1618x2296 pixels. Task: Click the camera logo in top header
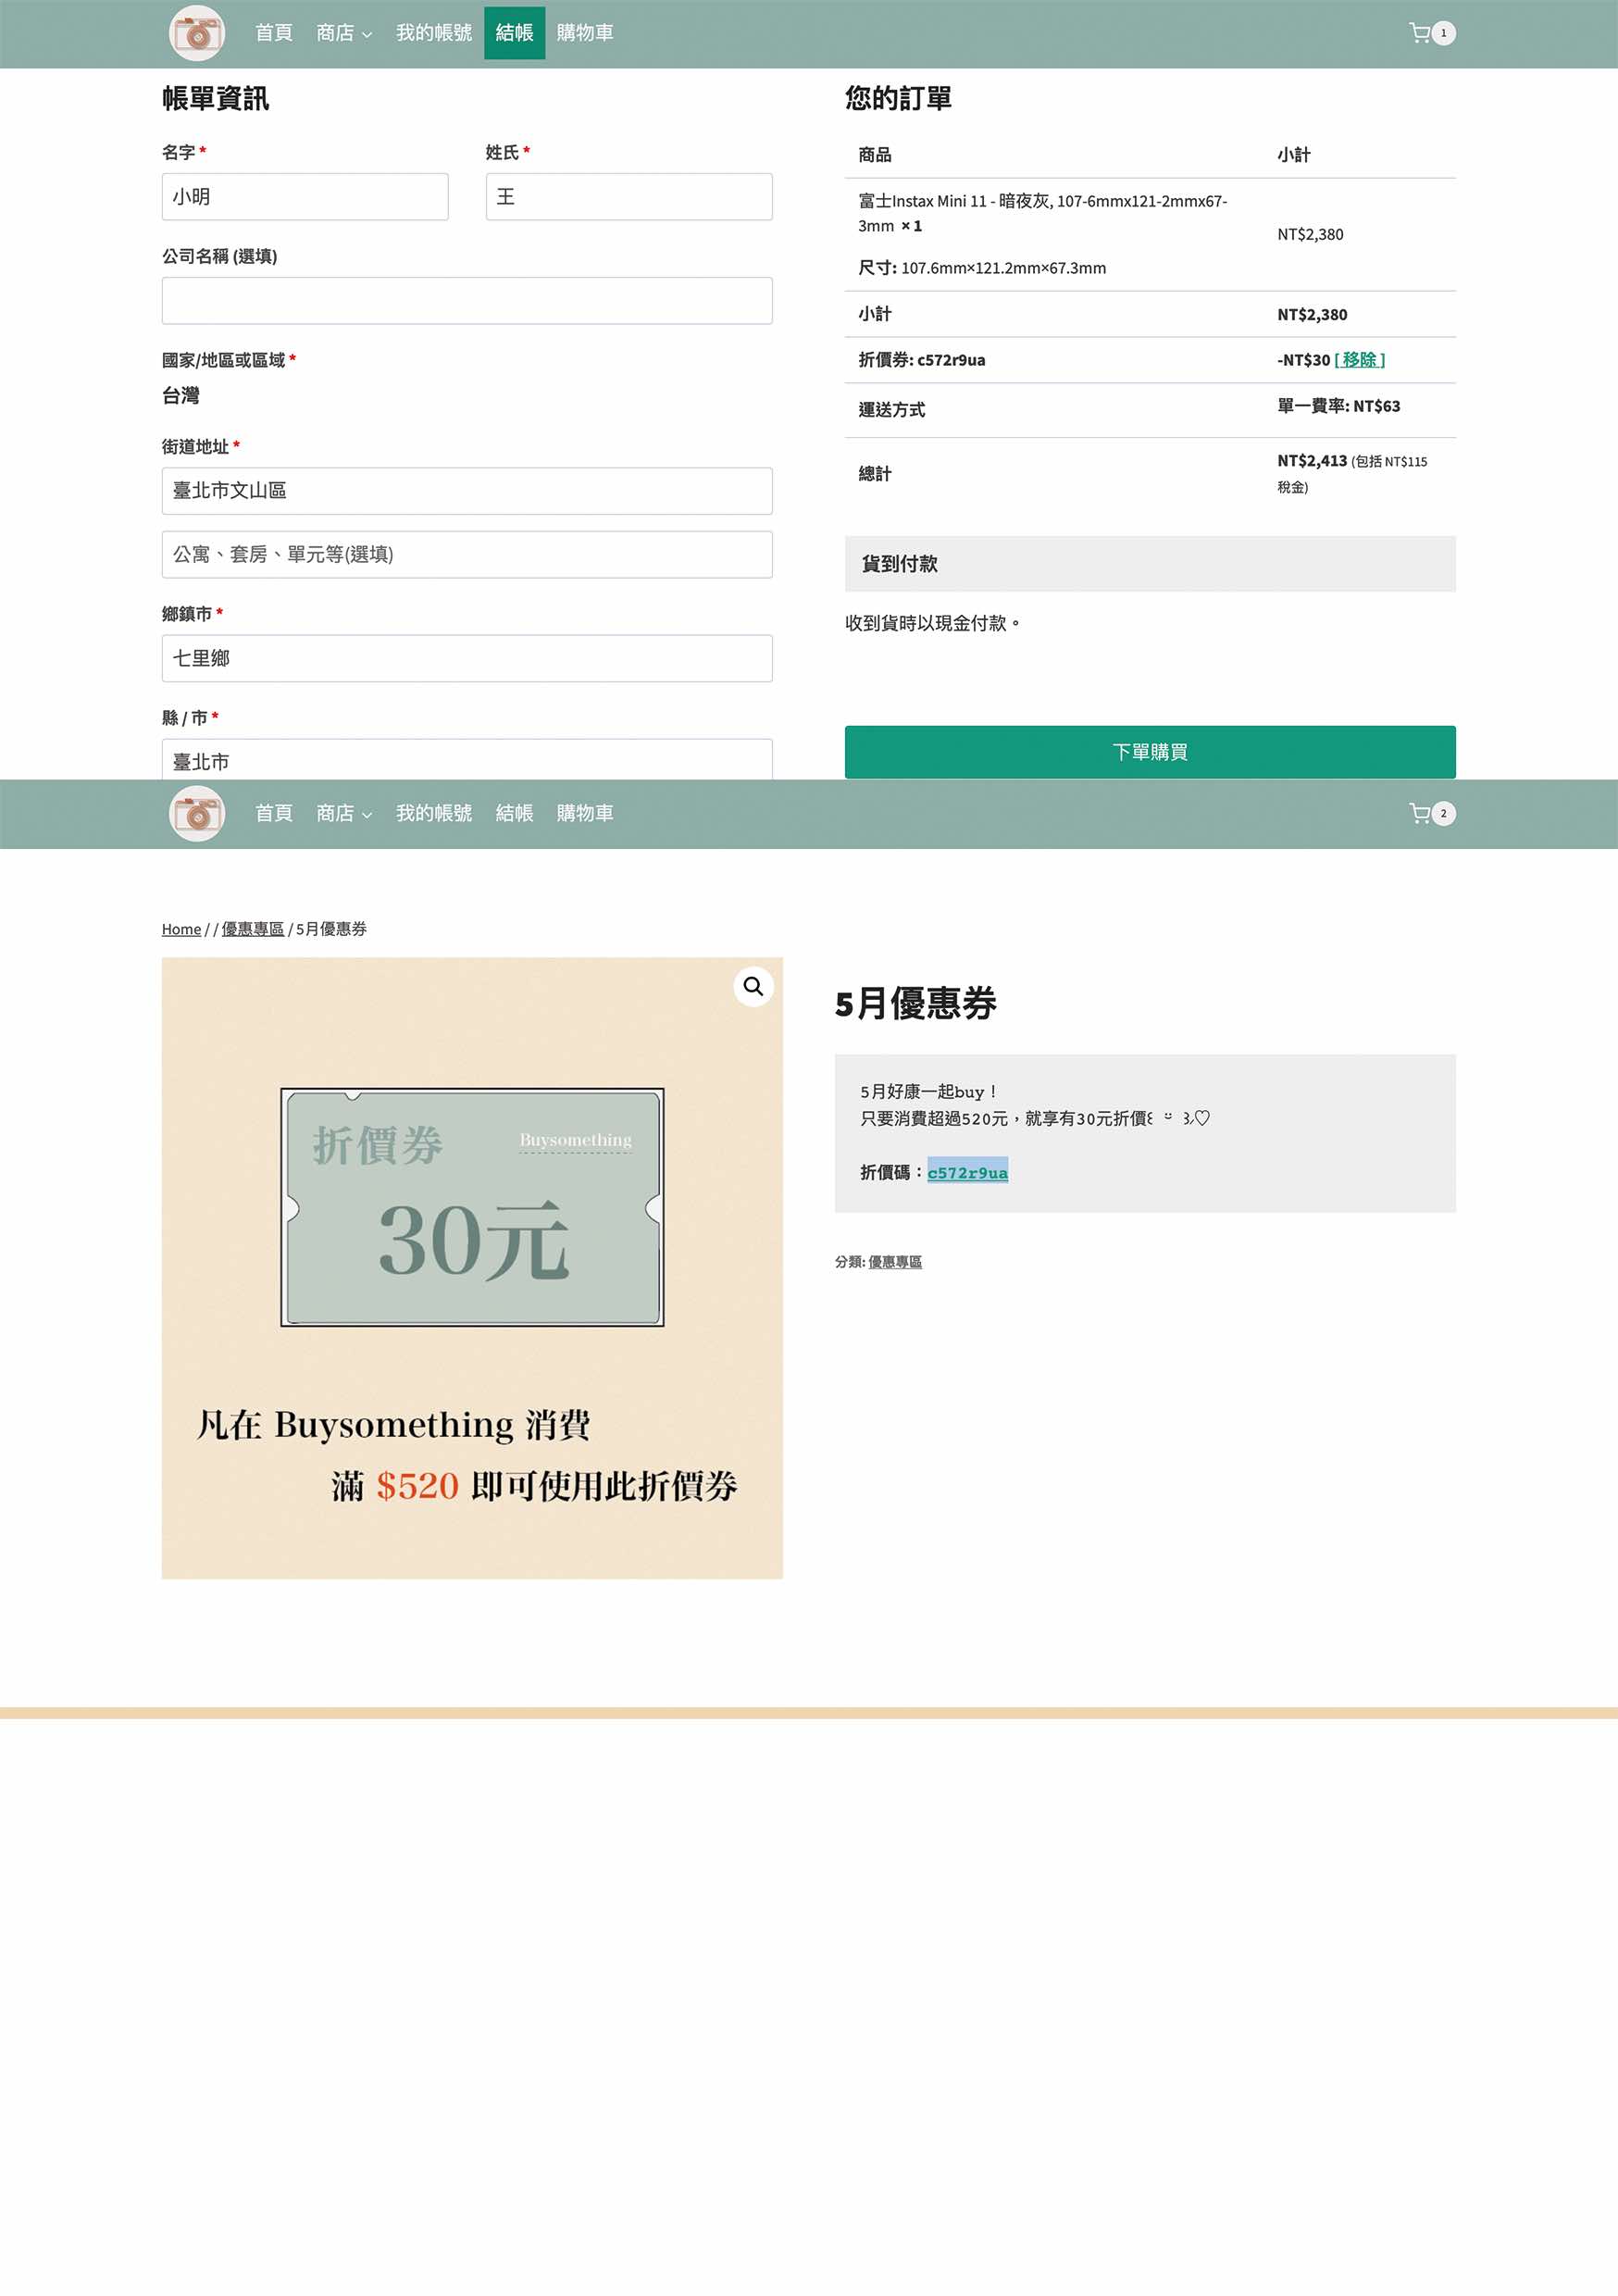click(197, 34)
